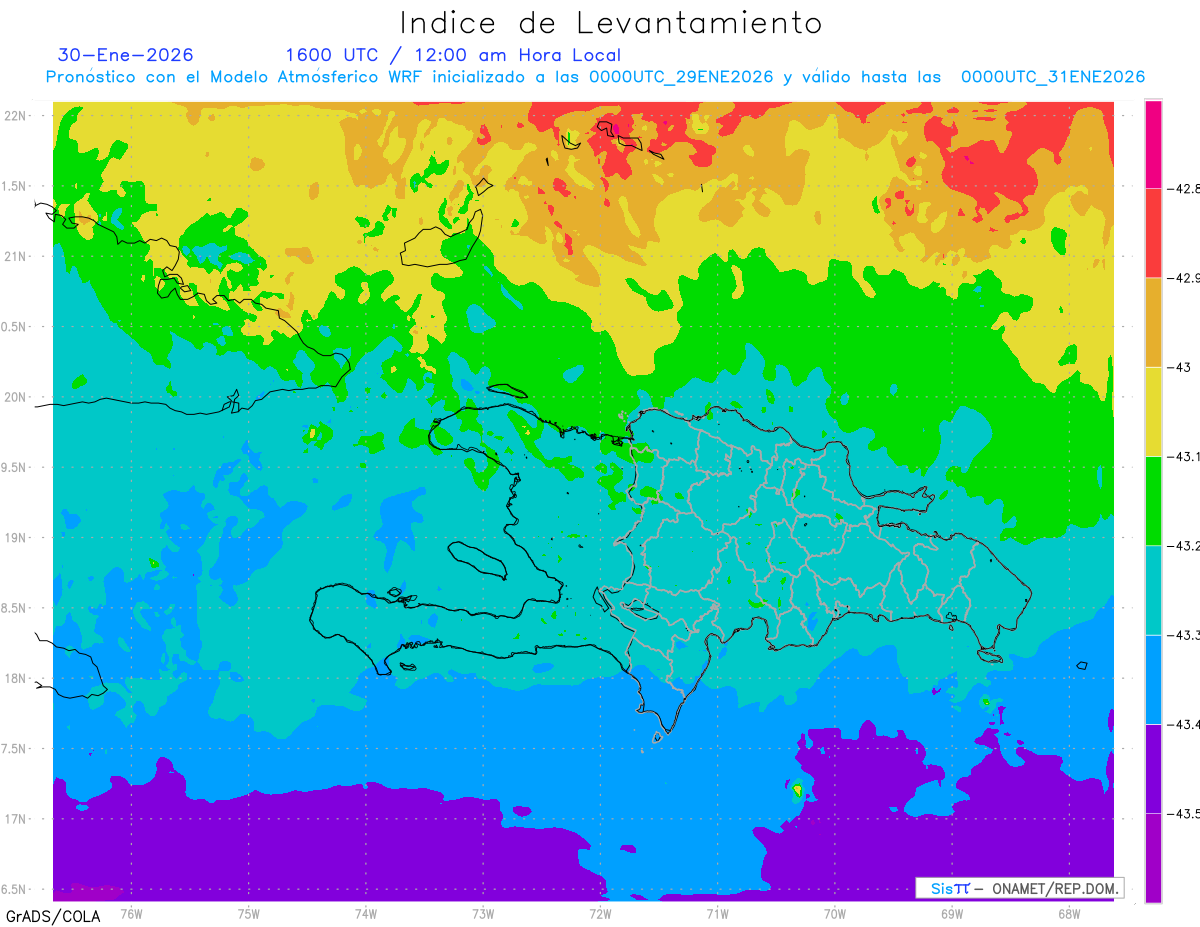Click the 1.5N latitude label
Viewport: 1200px width, 927px height.
pyautogui.click(x=15, y=186)
